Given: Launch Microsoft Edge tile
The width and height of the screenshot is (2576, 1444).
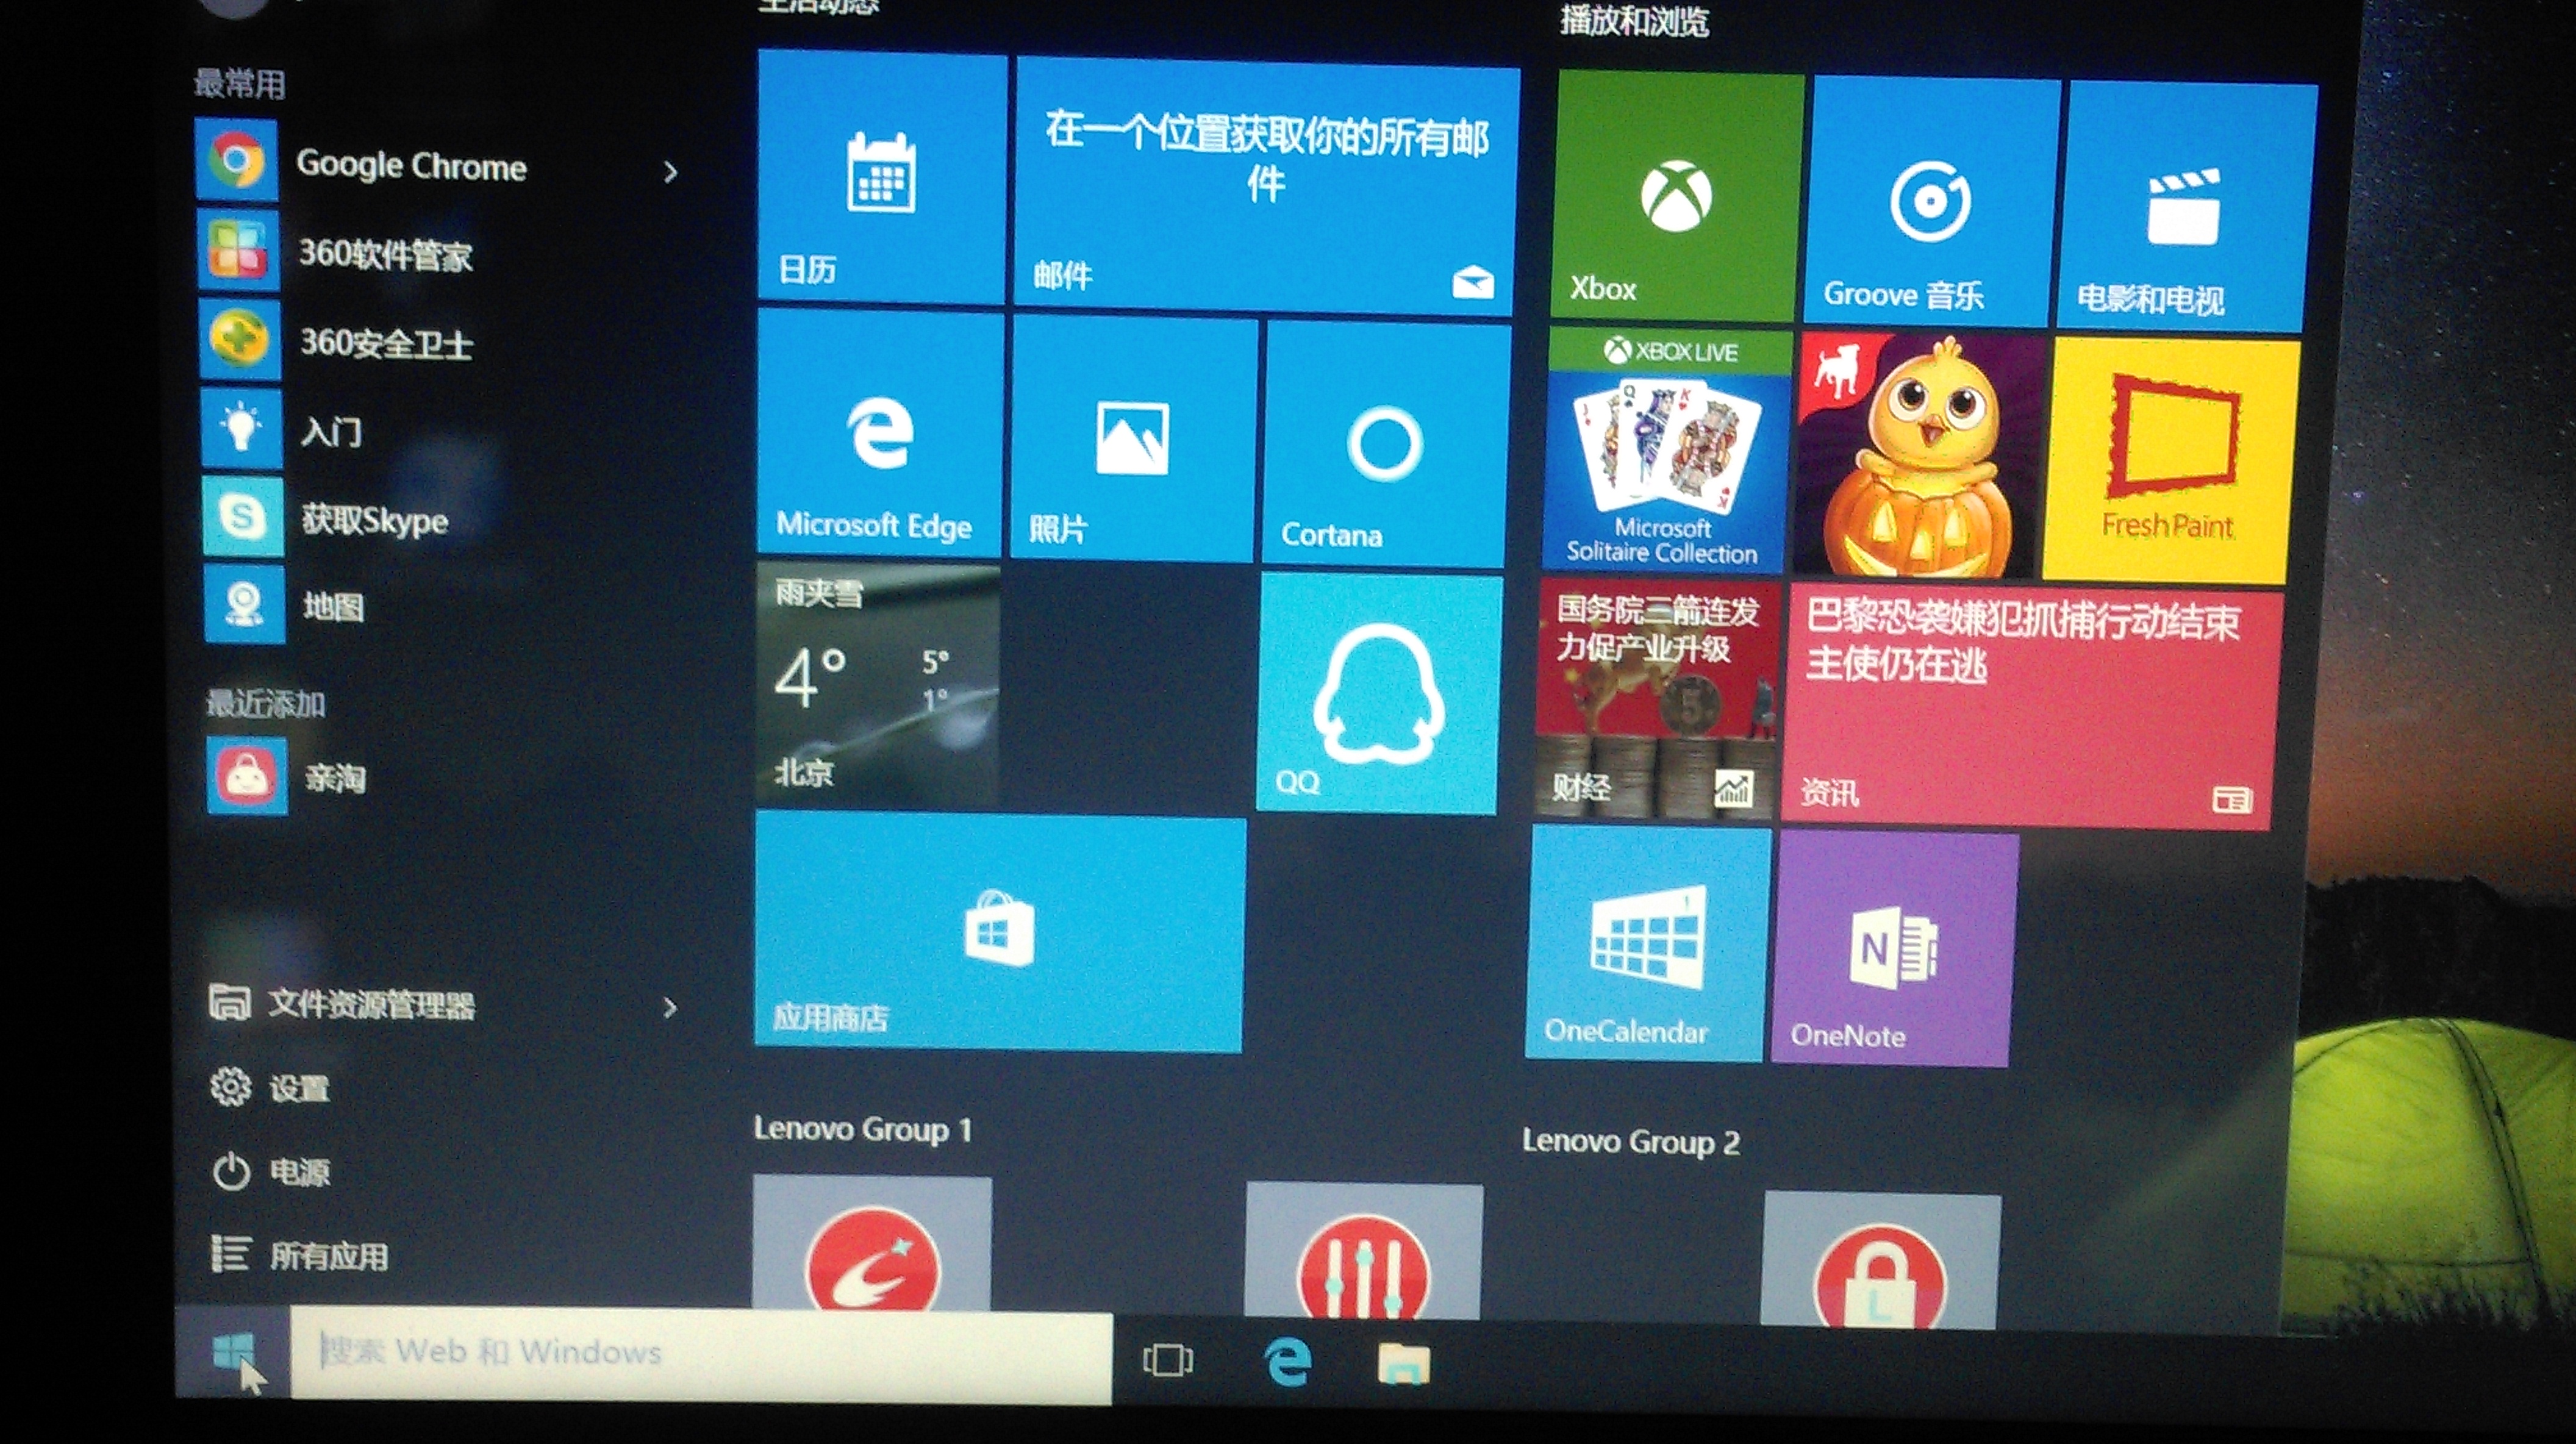Looking at the screenshot, I should tap(879, 432).
